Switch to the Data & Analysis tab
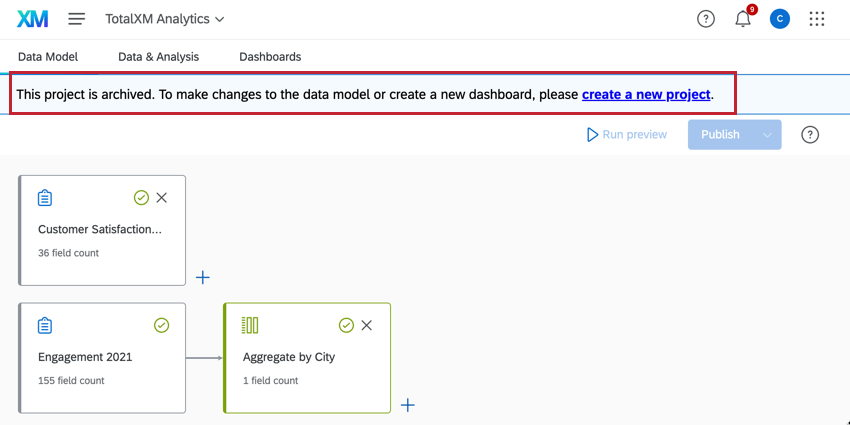The width and height of the screenshot is (850, 425). [x=158, y=57]
